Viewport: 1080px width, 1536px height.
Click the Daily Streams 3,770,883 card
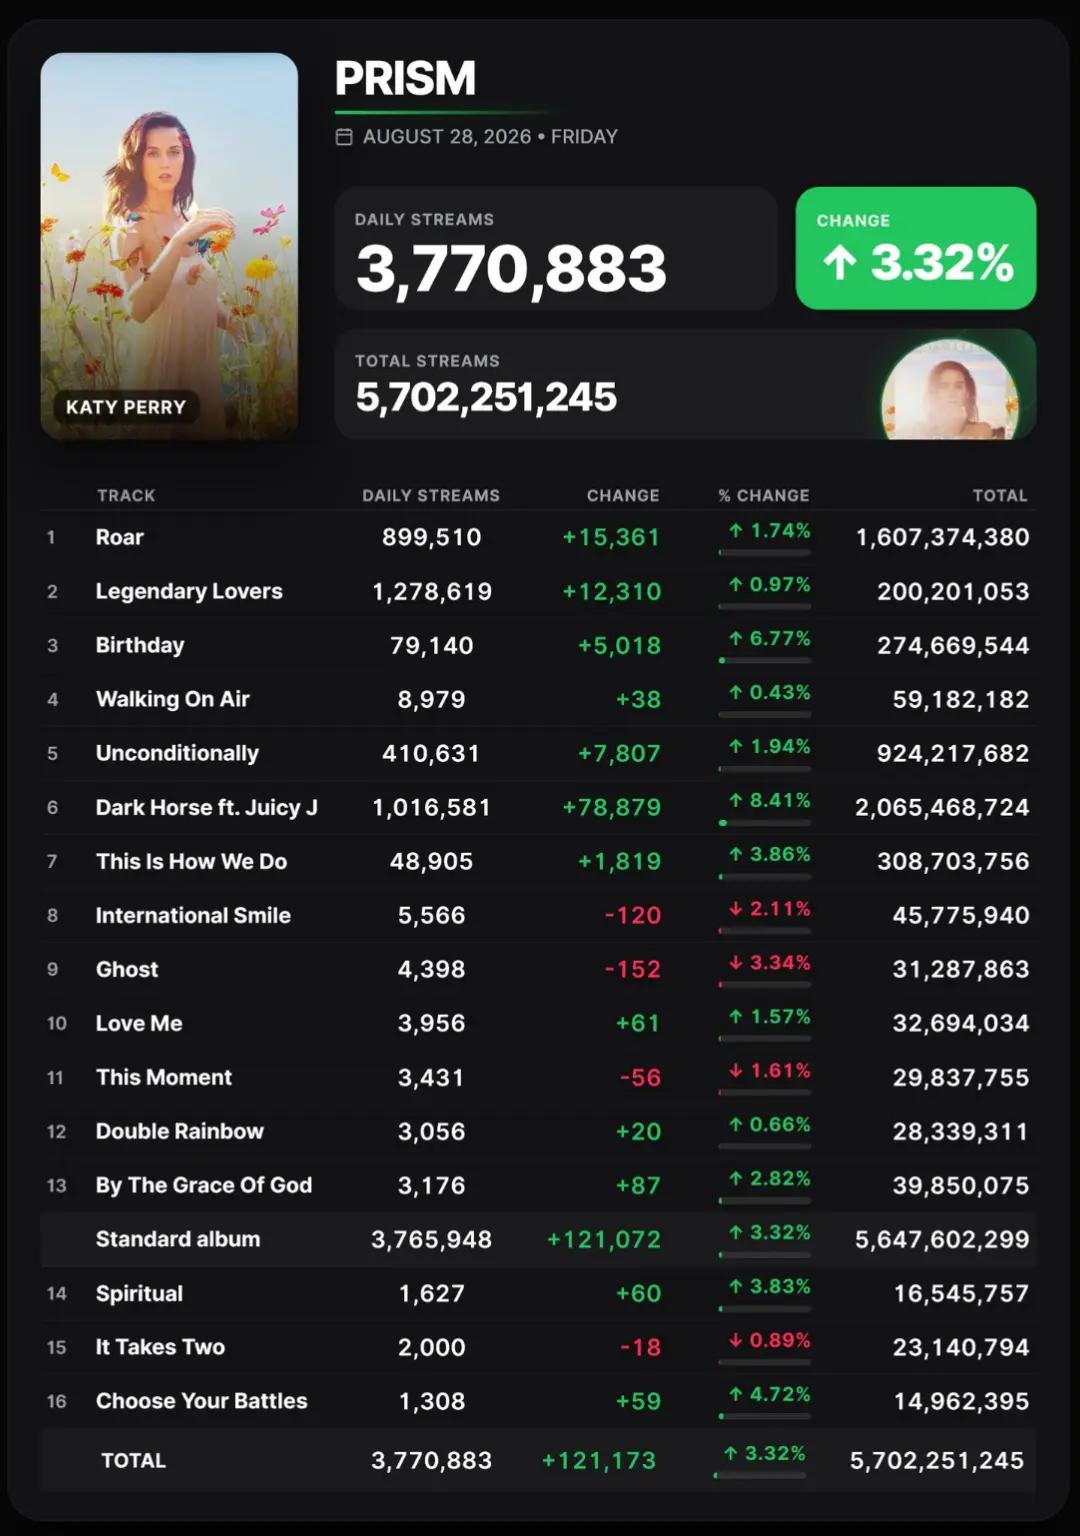[x=556, y=248]
